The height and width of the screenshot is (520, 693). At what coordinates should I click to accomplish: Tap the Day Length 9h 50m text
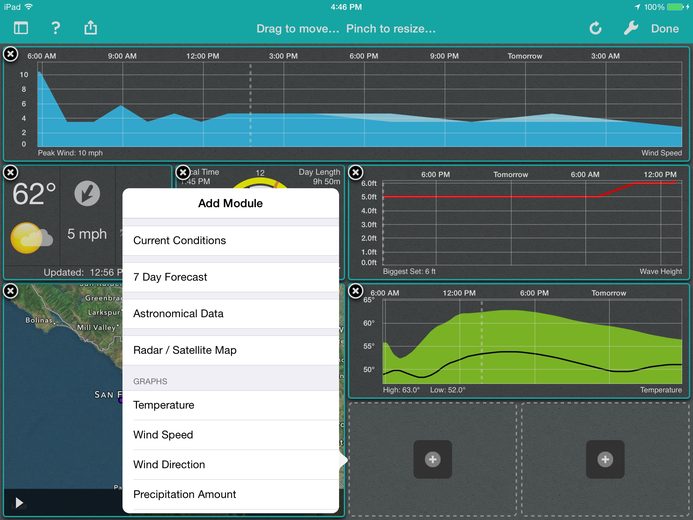tap(319, 176)
